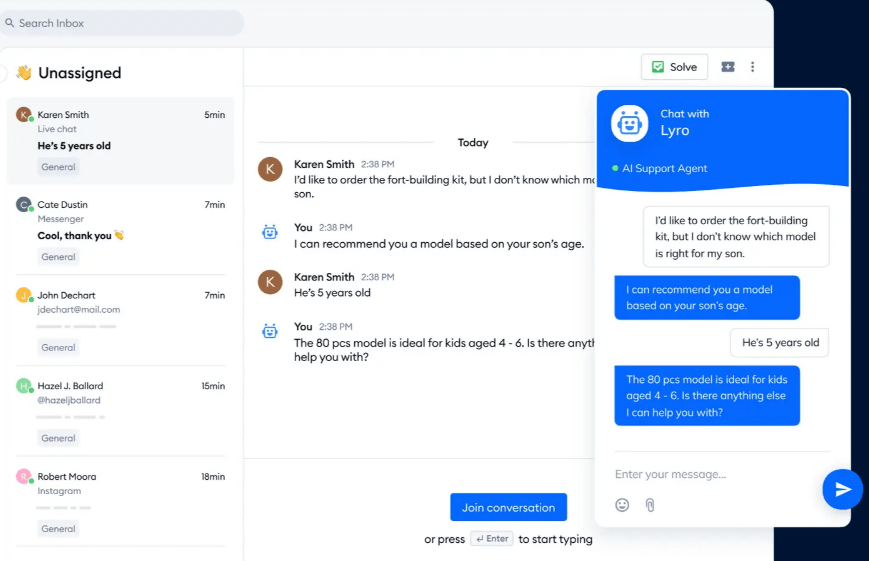Click the create ticket icon beside Solve
869x561 pixels.
coord(728,67)
